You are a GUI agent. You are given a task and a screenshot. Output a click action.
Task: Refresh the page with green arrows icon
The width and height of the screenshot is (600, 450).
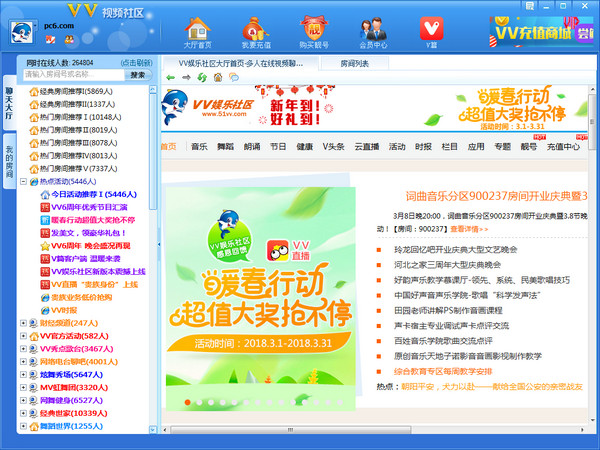click(x=202, y=78)
